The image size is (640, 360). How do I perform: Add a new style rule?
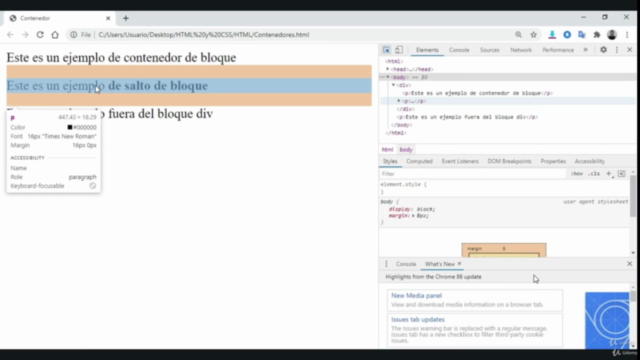tap(609, 174)
